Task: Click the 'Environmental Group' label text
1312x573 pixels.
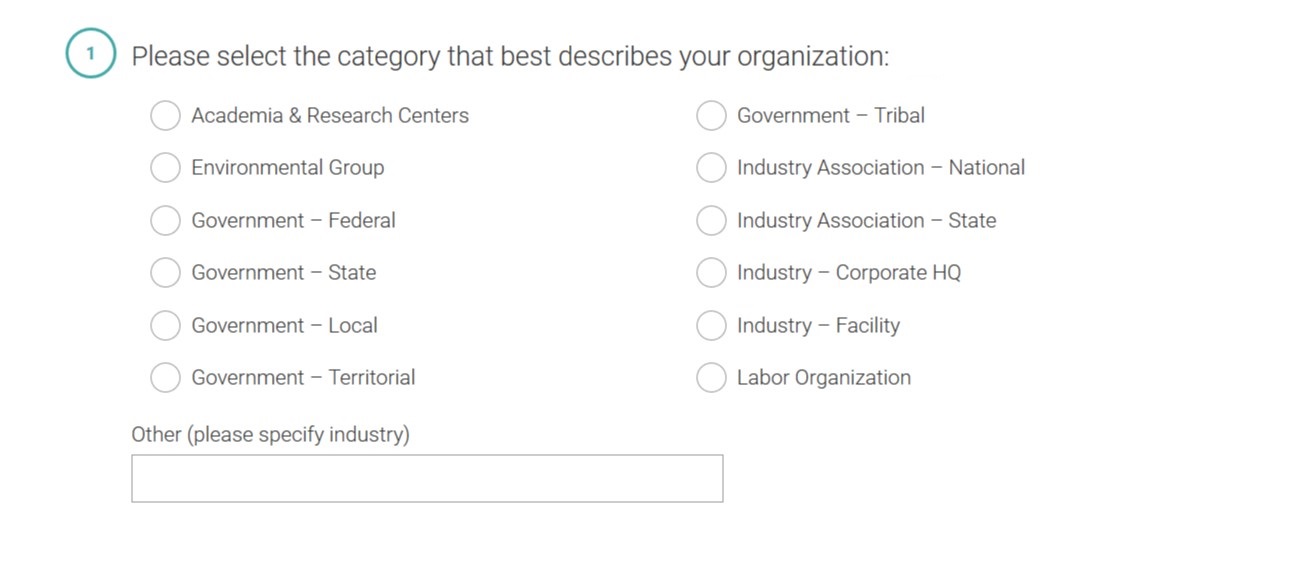Action: pyautogui.click(x=287, y=168)
